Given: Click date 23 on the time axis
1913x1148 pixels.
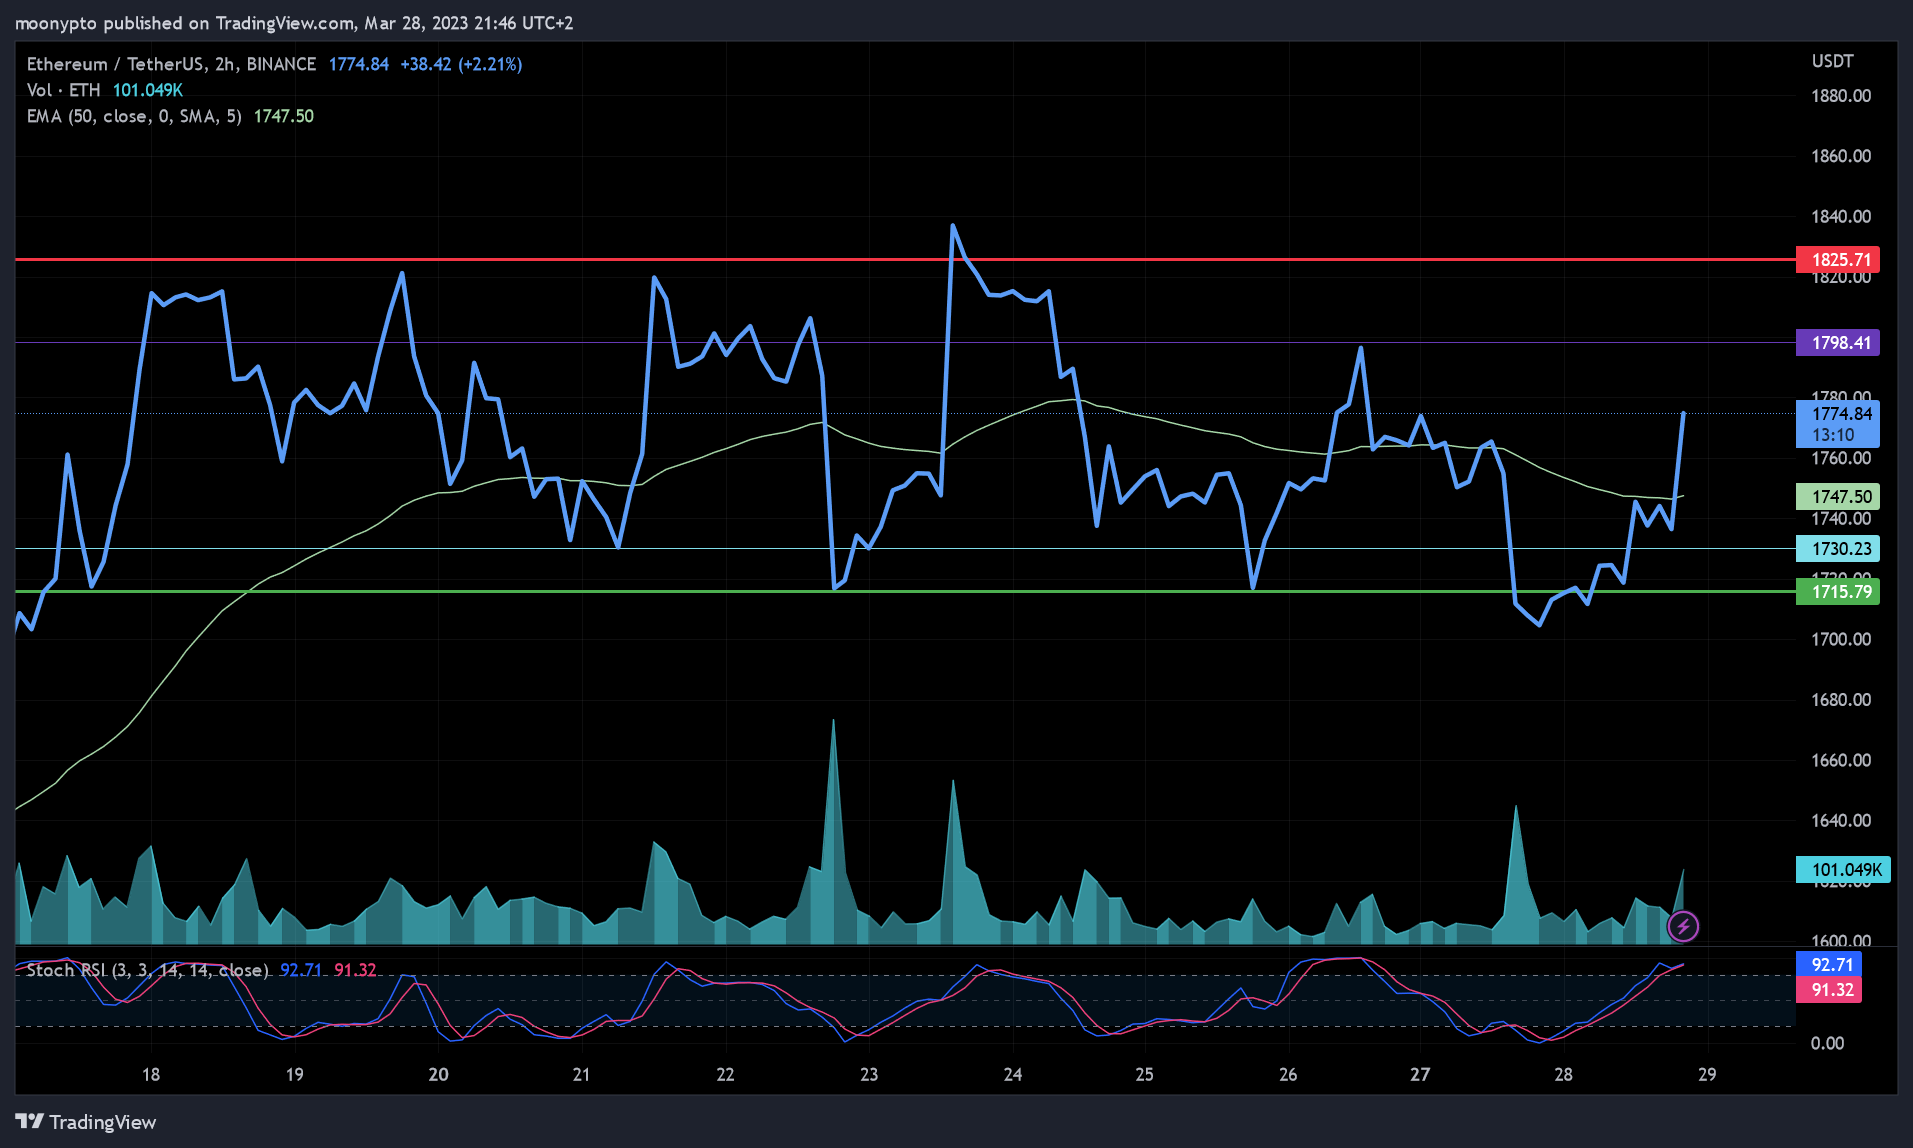Looking at the screenshot, I should click(869, 1074).
